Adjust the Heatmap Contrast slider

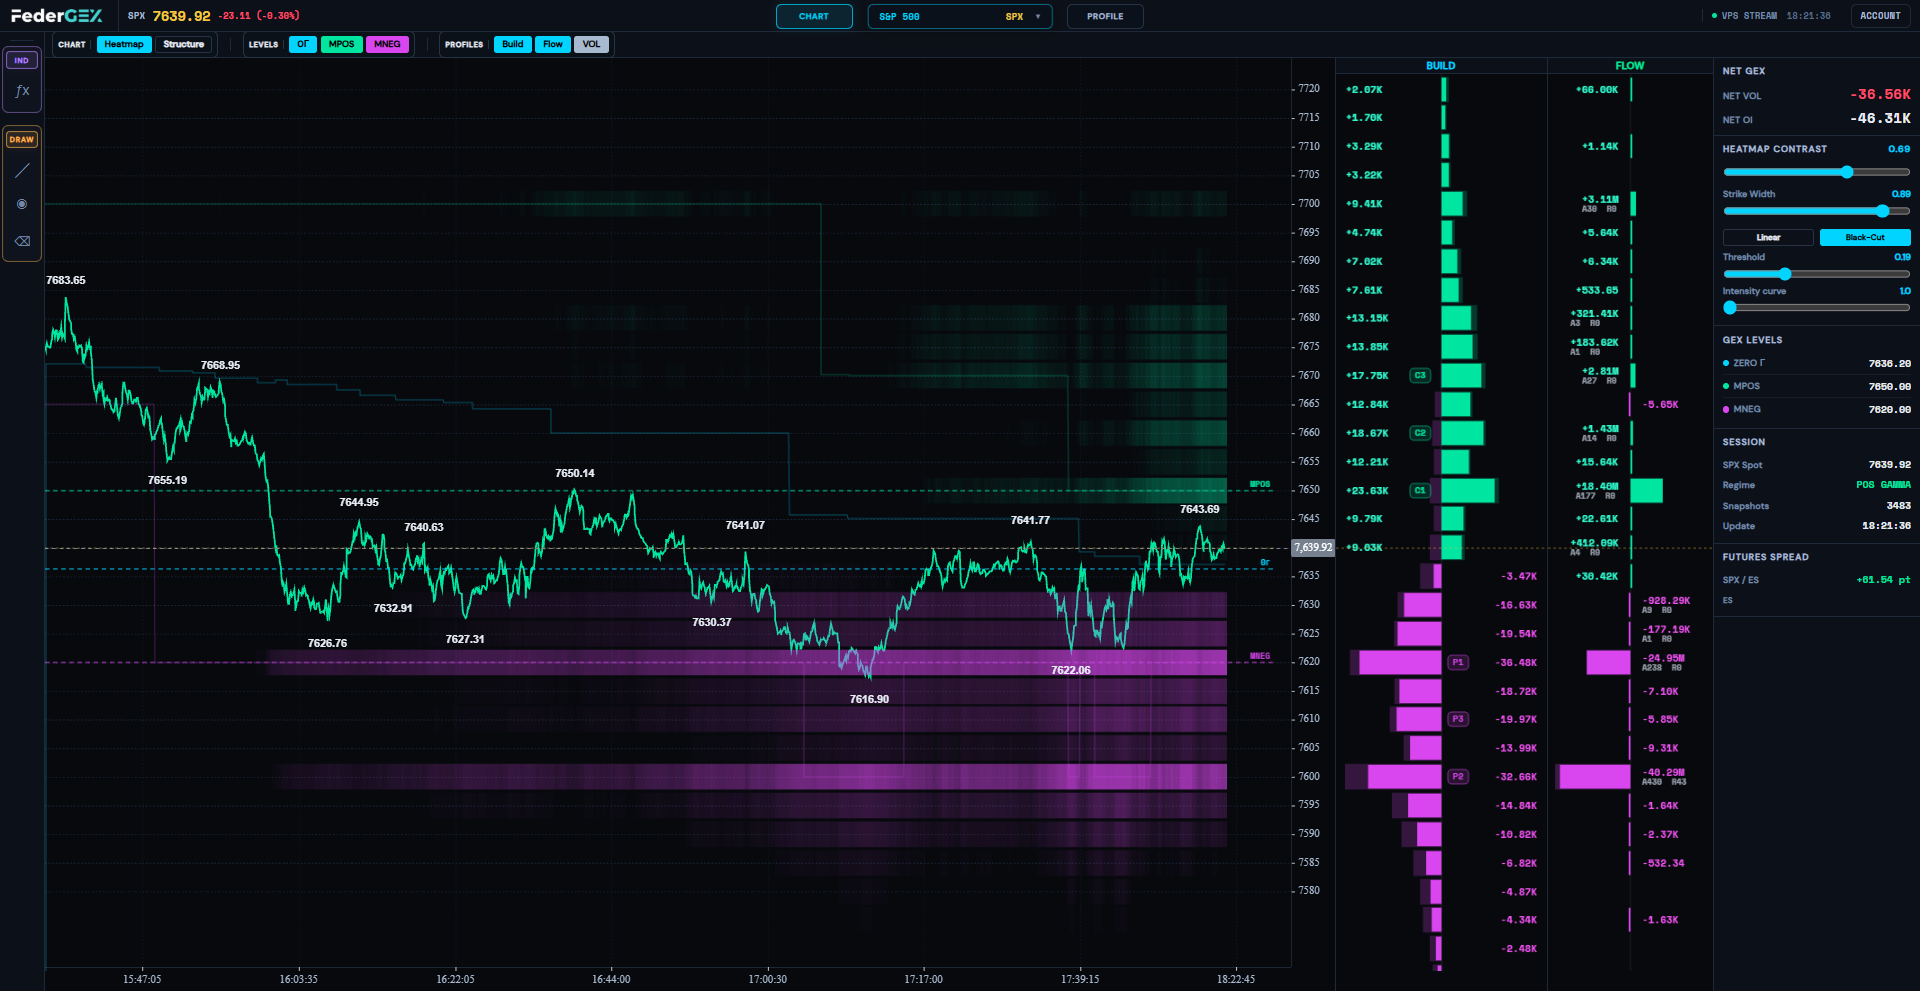(x=1816, y=172)
